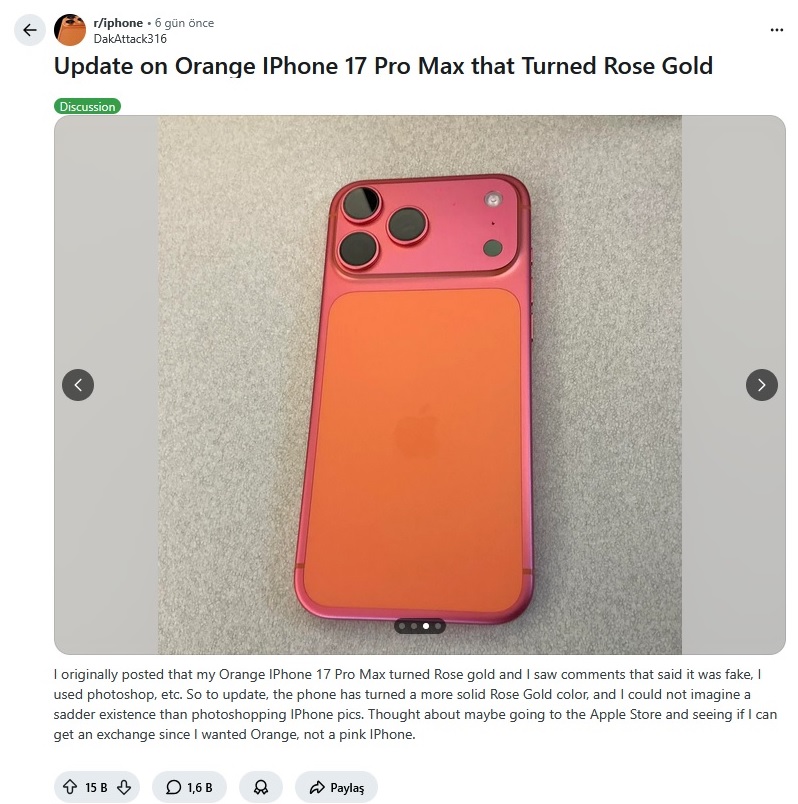The image size is (798, 804).
Task: Open comments with 1,6 B count
Action: [189, 787]
